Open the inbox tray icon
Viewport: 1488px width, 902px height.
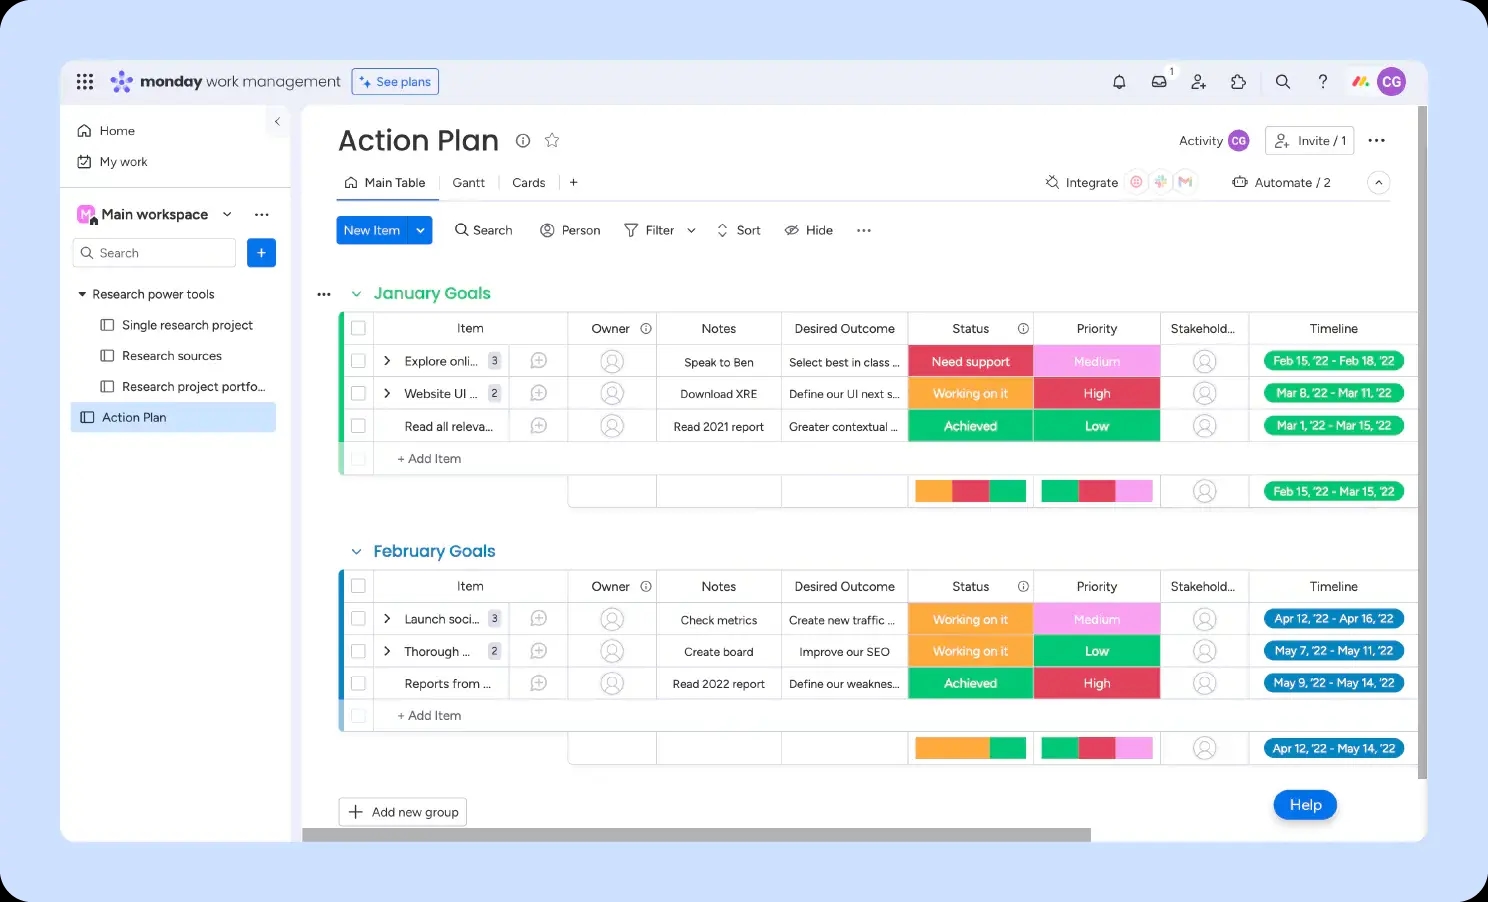click(x=1159, y=82)
